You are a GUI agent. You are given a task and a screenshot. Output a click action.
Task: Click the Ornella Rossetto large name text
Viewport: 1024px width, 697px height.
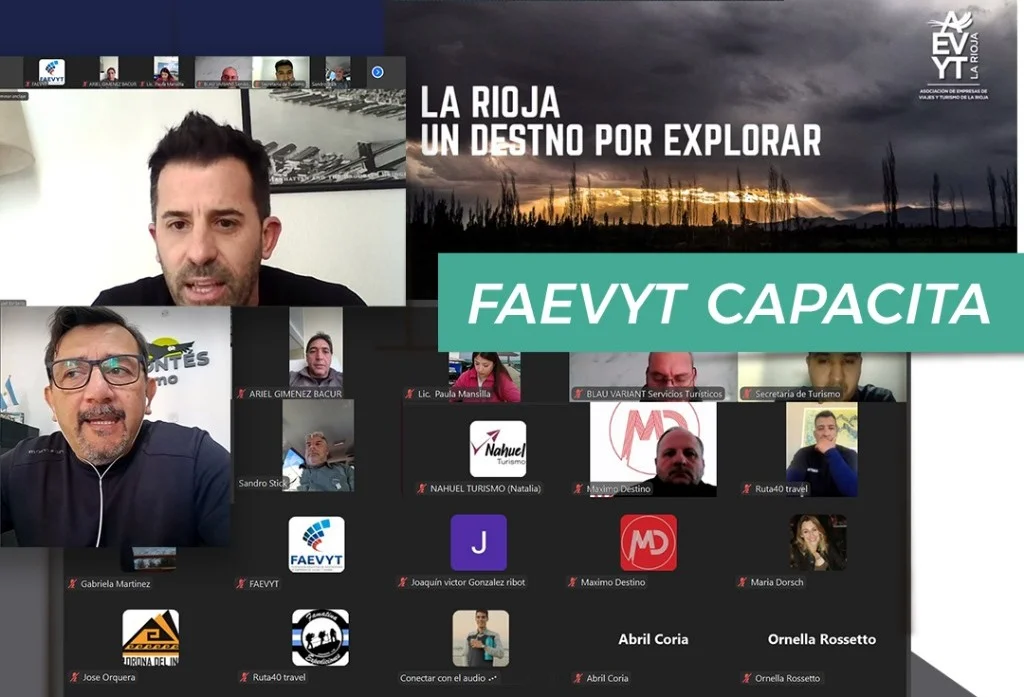click(x=821, y=639)
